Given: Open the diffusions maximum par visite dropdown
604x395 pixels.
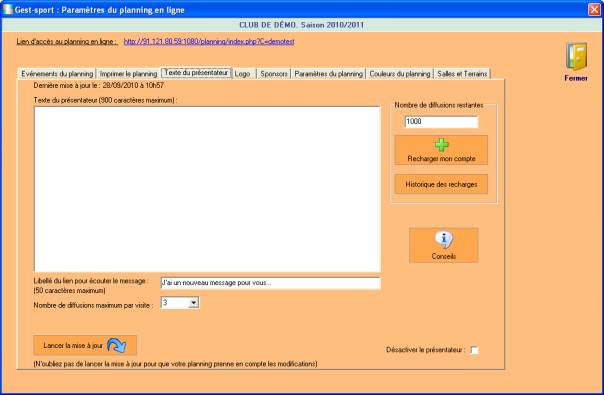Looking at the screenshot, I should coord(194,303).
